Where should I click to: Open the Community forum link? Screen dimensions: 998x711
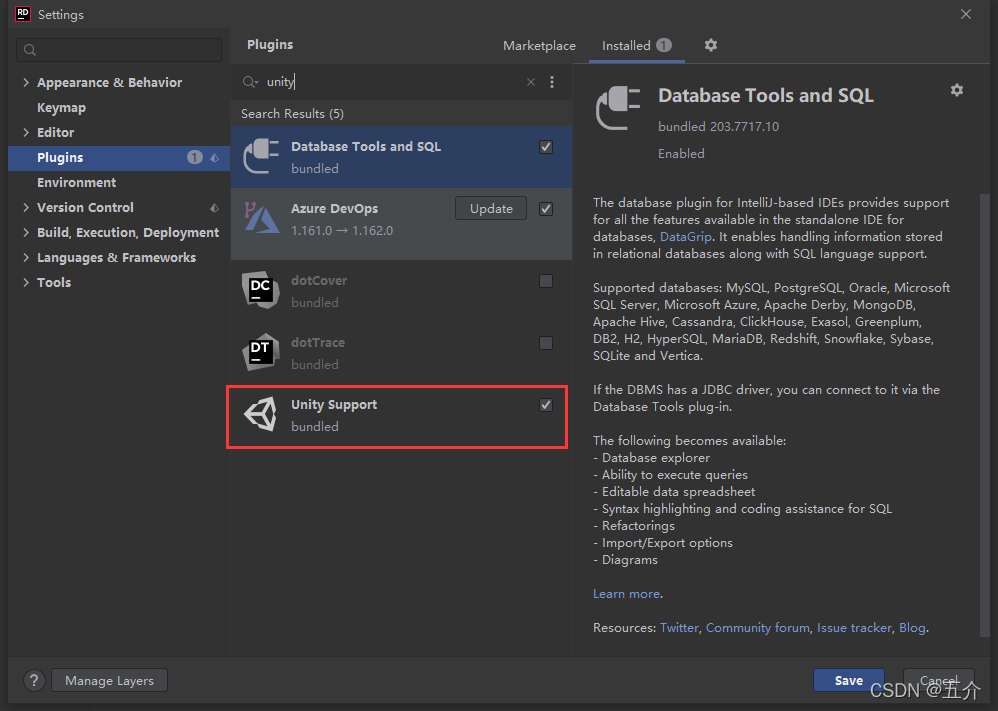(x=757, y=628)
